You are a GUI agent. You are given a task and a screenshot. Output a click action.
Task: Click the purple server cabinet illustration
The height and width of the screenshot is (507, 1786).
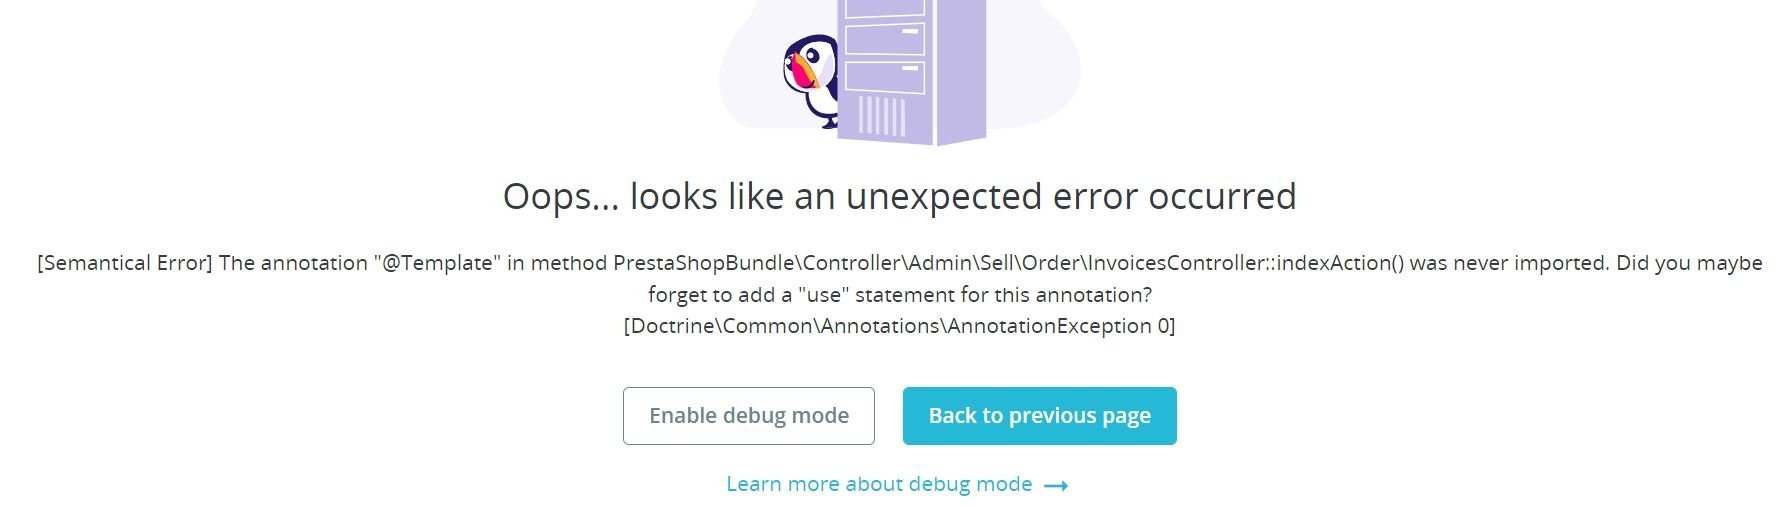[910, 70]
